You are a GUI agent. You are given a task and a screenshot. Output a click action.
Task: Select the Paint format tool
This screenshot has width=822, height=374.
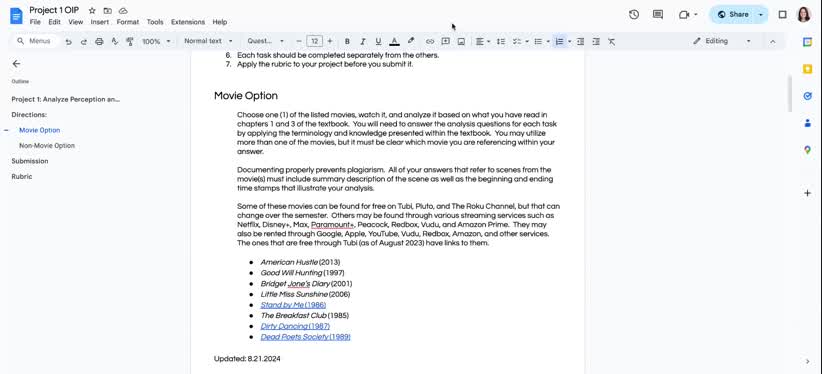click(x=130, y=41)
